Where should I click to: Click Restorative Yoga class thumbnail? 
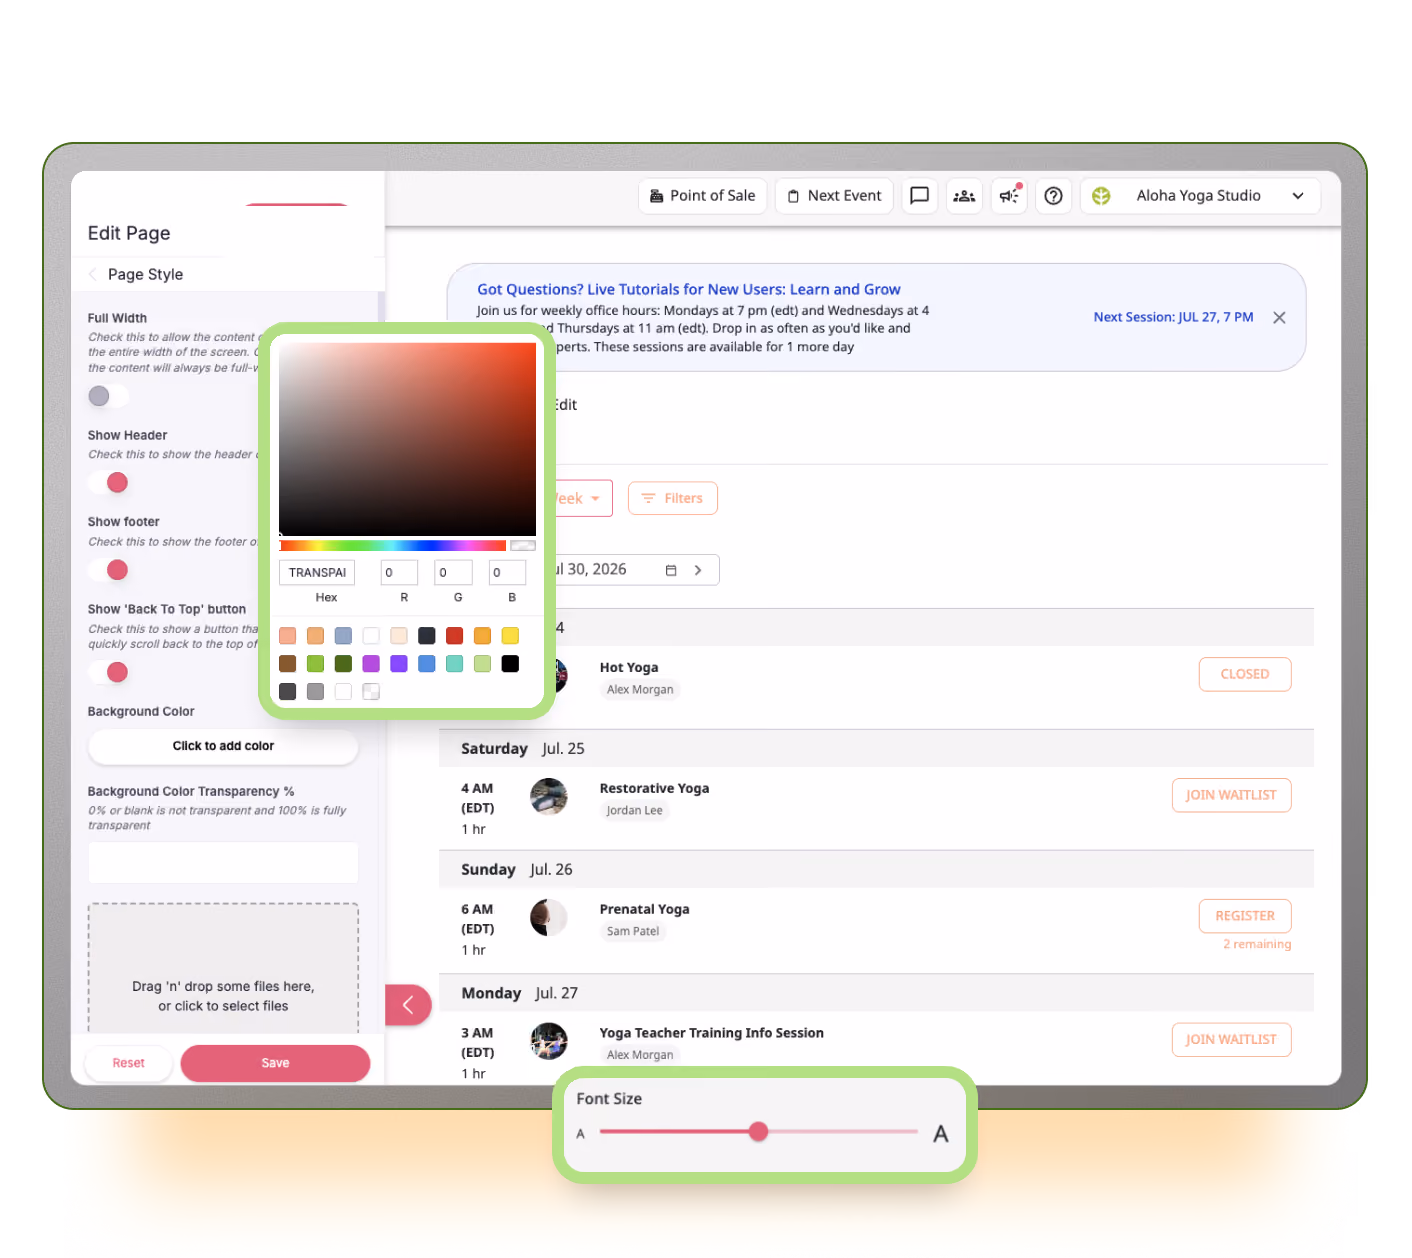[x=548, y=796]
